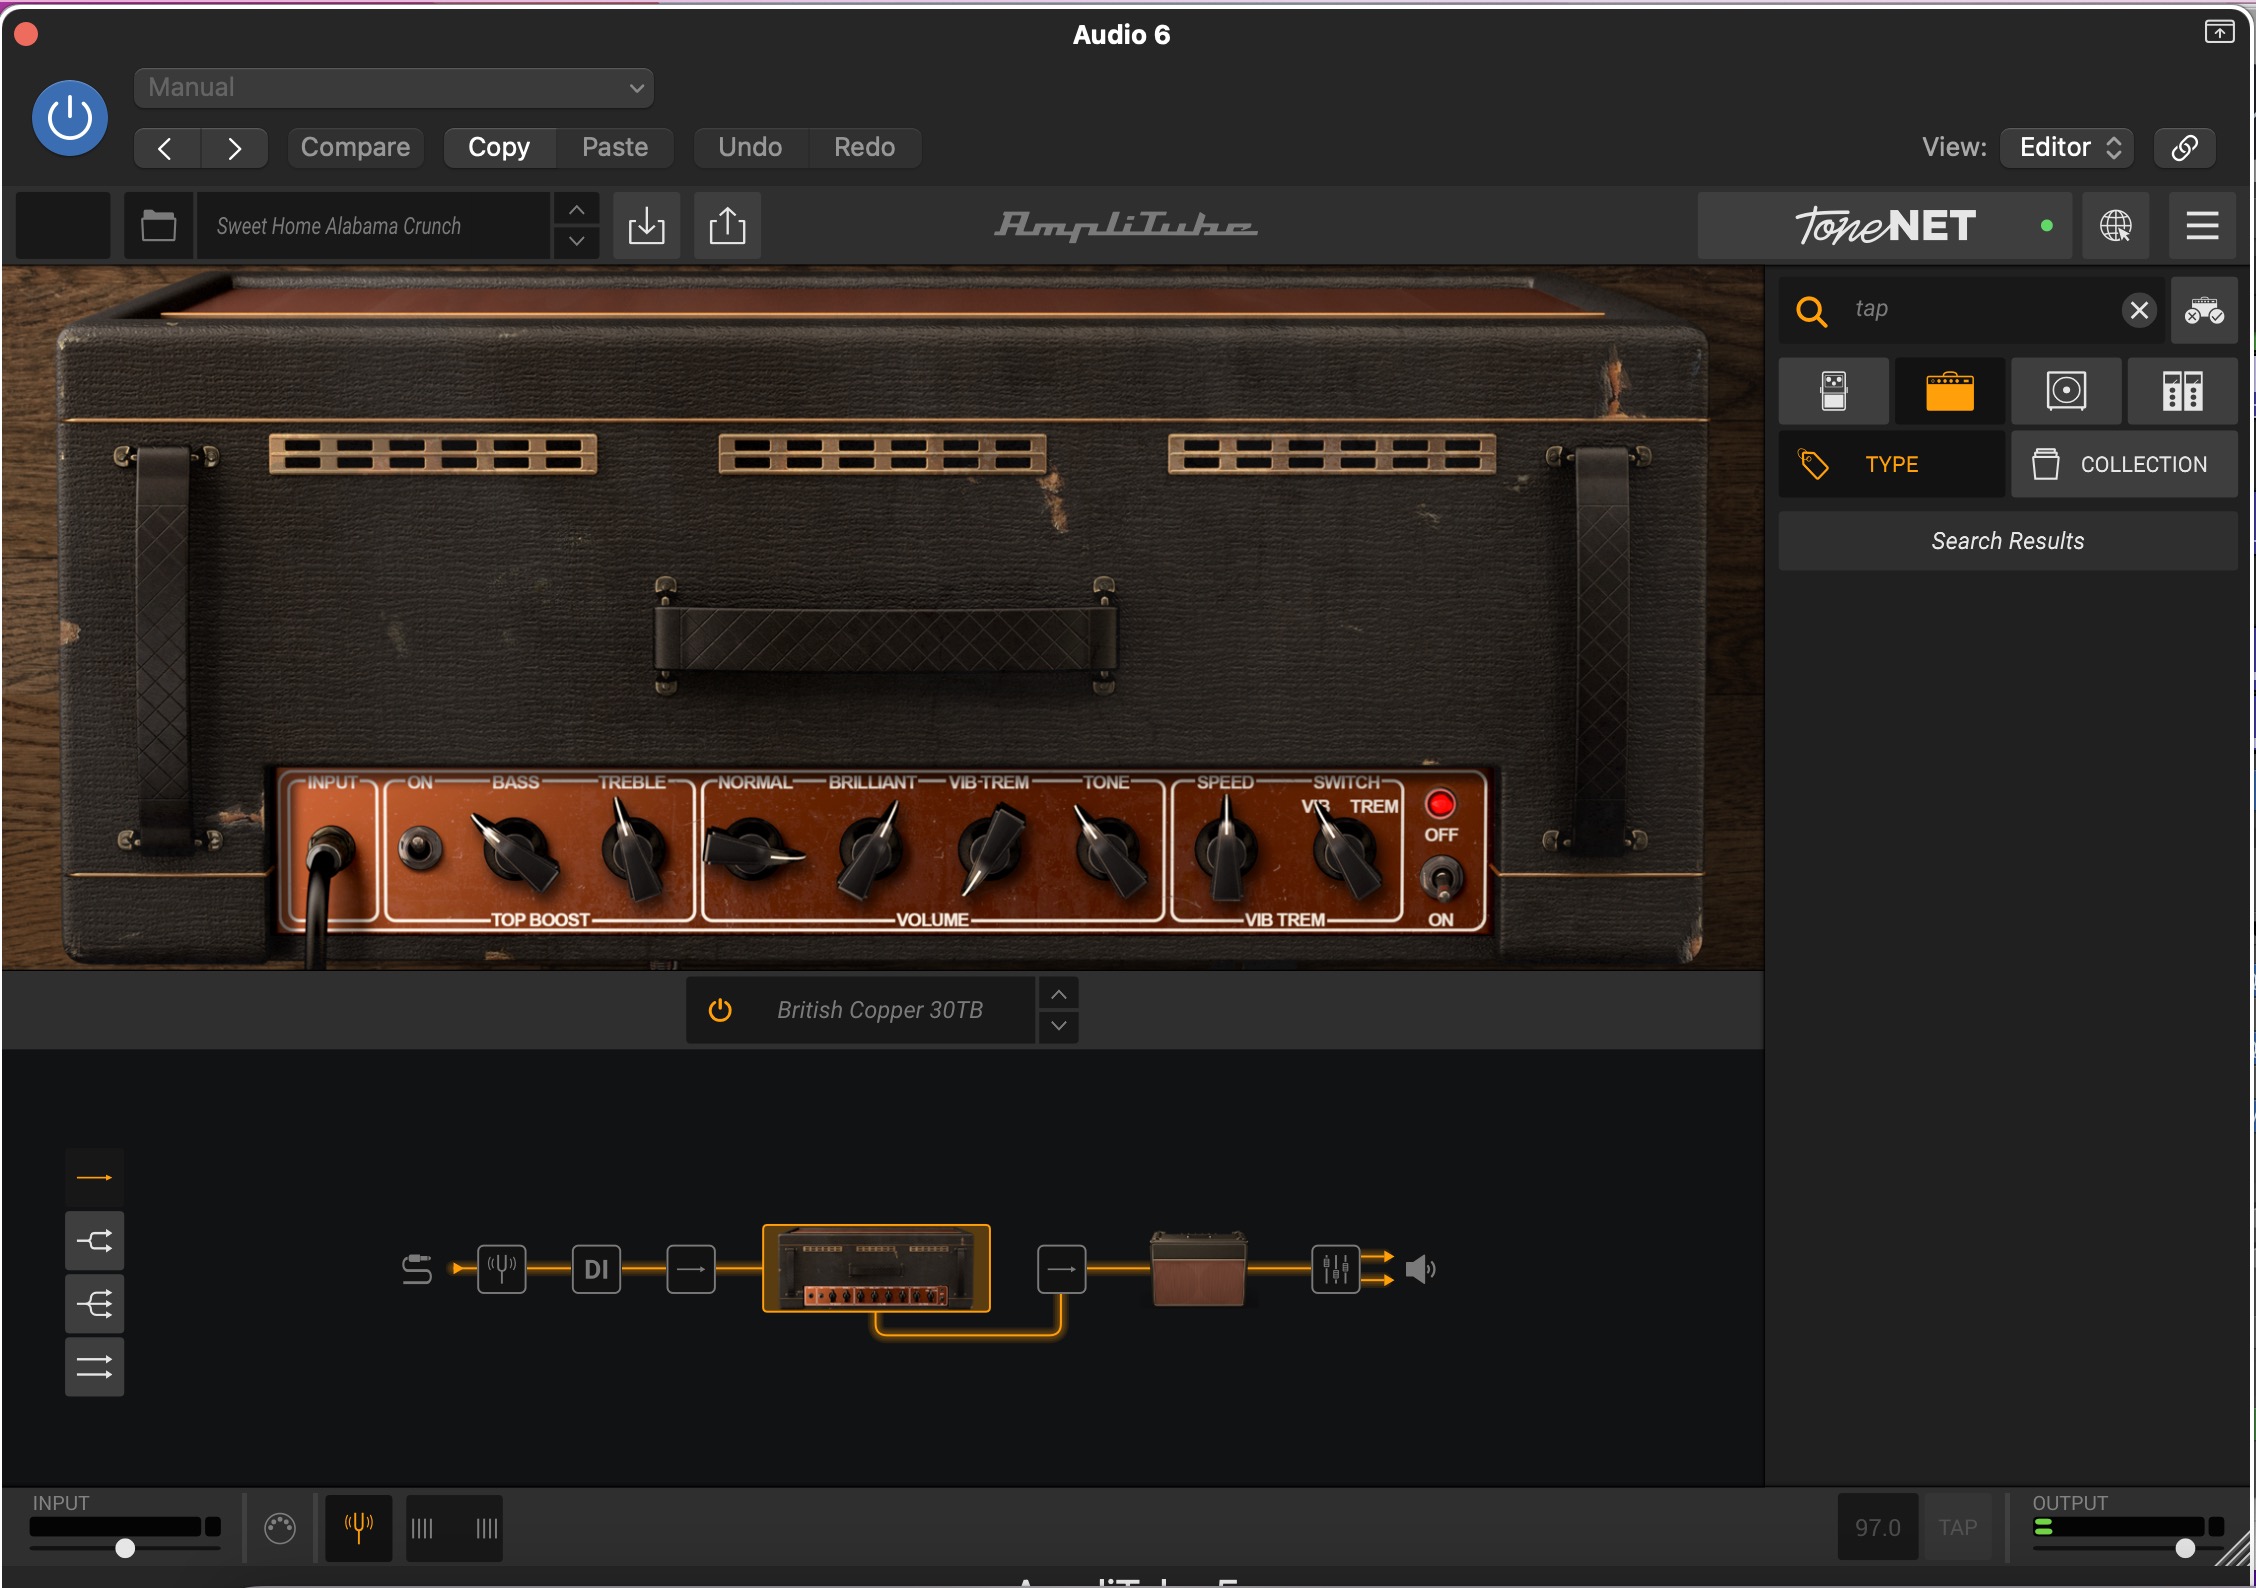The width and height of the screenshot is (2256, 1588).
Task: Select the single serial chain routing icon
Action: pyautogui.click(x=95, y=1178)
